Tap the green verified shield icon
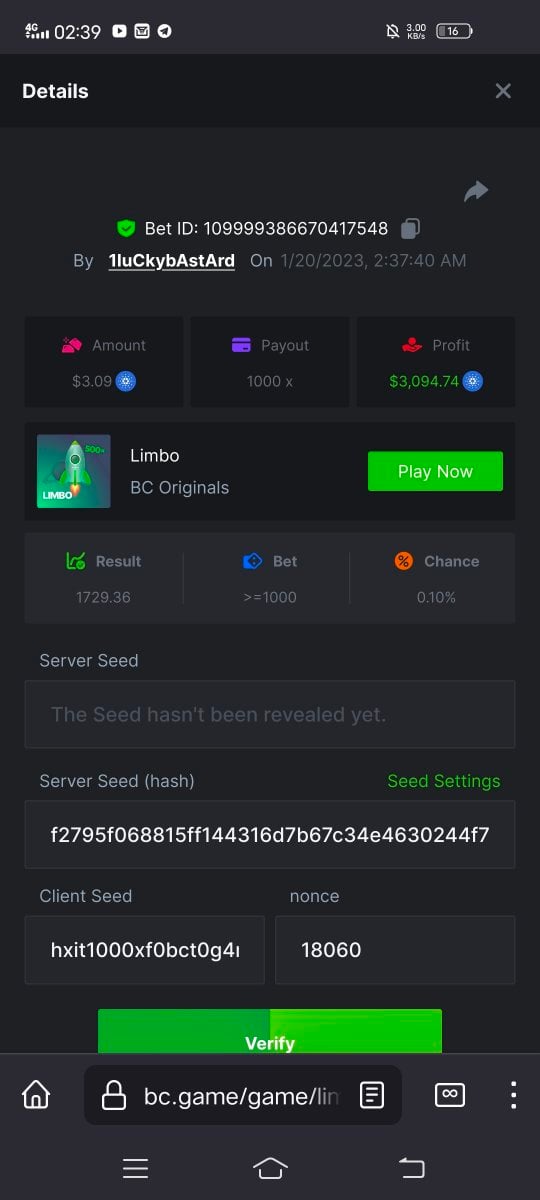This screenshot has width=540, height=1200. point(126,229)
